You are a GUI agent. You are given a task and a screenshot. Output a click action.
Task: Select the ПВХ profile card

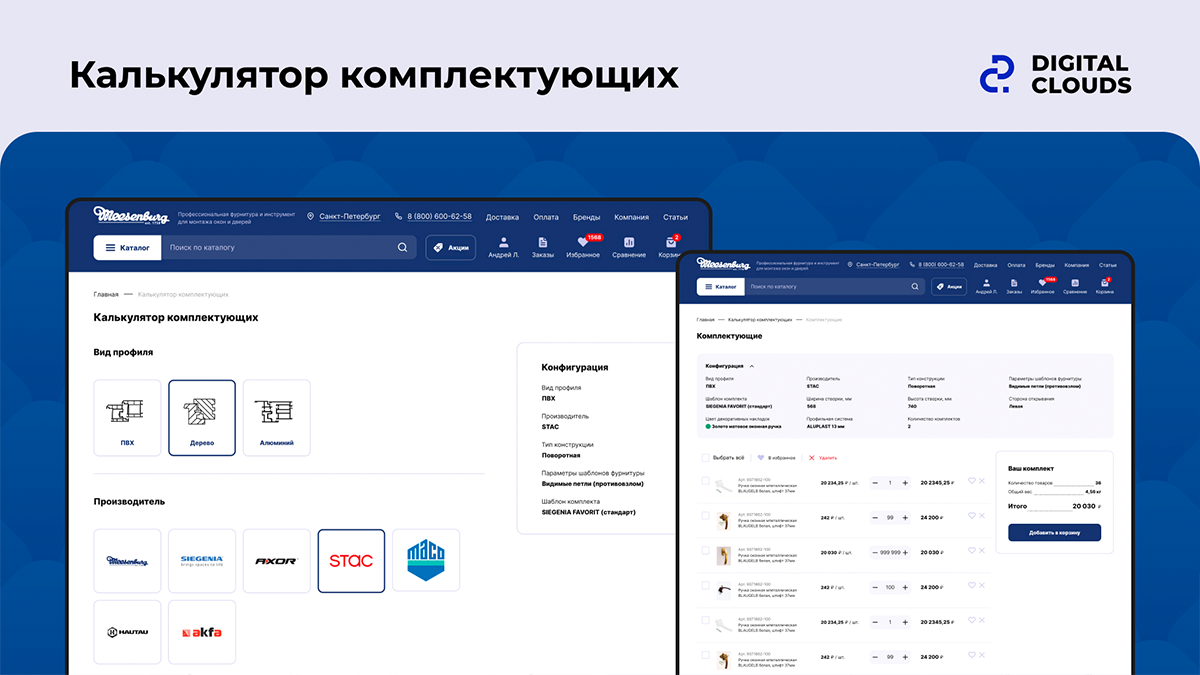(x=127, y=418)
